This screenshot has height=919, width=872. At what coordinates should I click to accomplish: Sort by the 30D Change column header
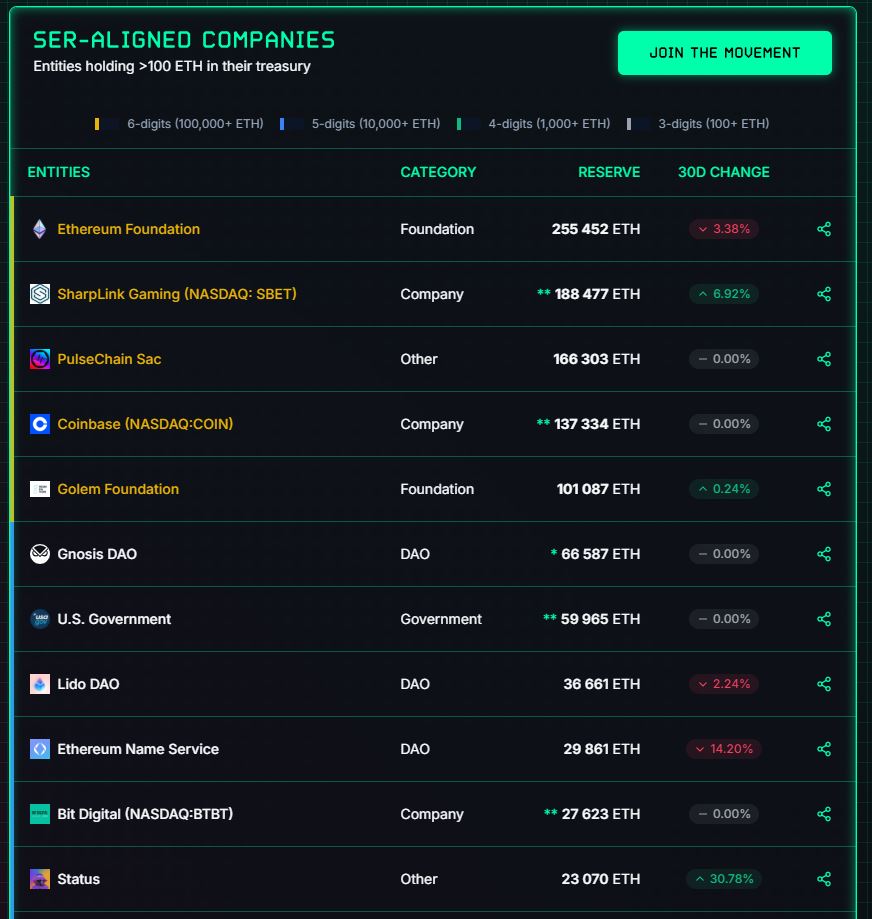pyautogui.click(x=724, y=172)
